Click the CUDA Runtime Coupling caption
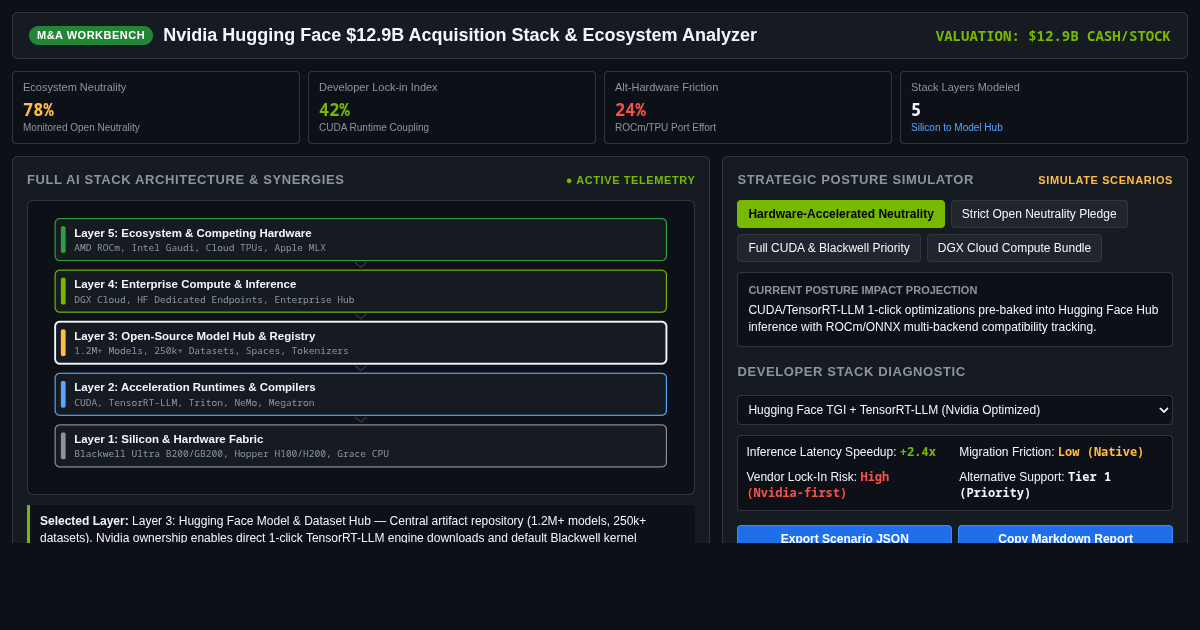 coord(374,127)
